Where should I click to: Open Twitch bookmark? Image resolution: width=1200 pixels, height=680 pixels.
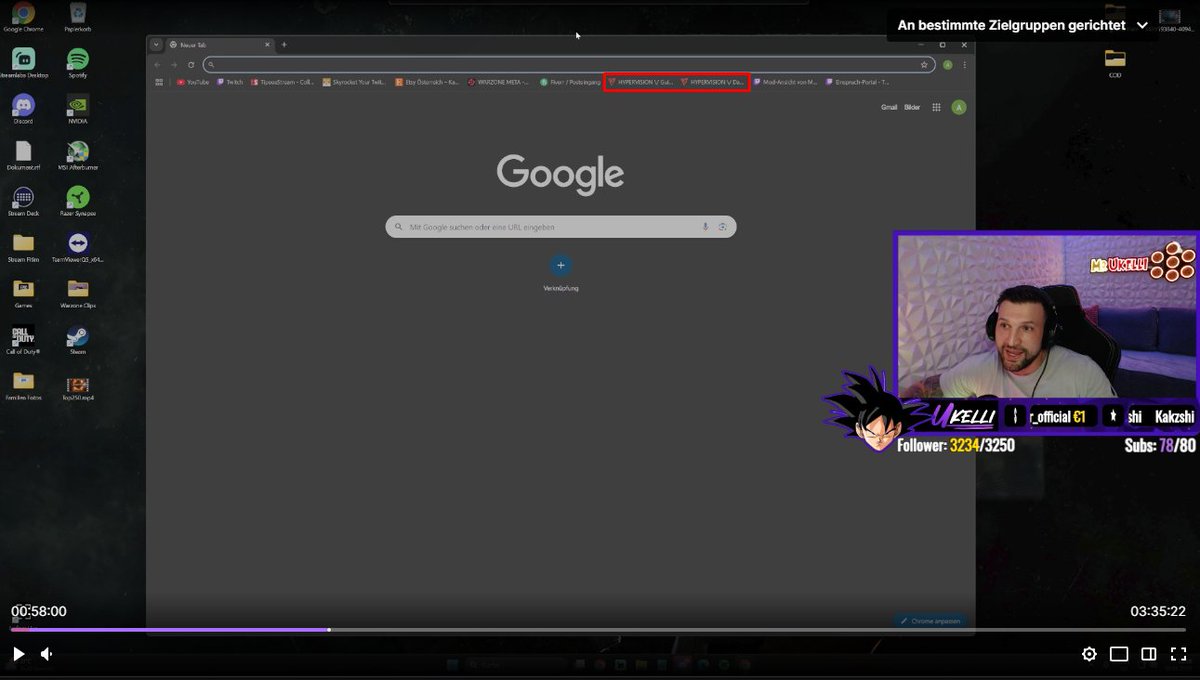230,82
